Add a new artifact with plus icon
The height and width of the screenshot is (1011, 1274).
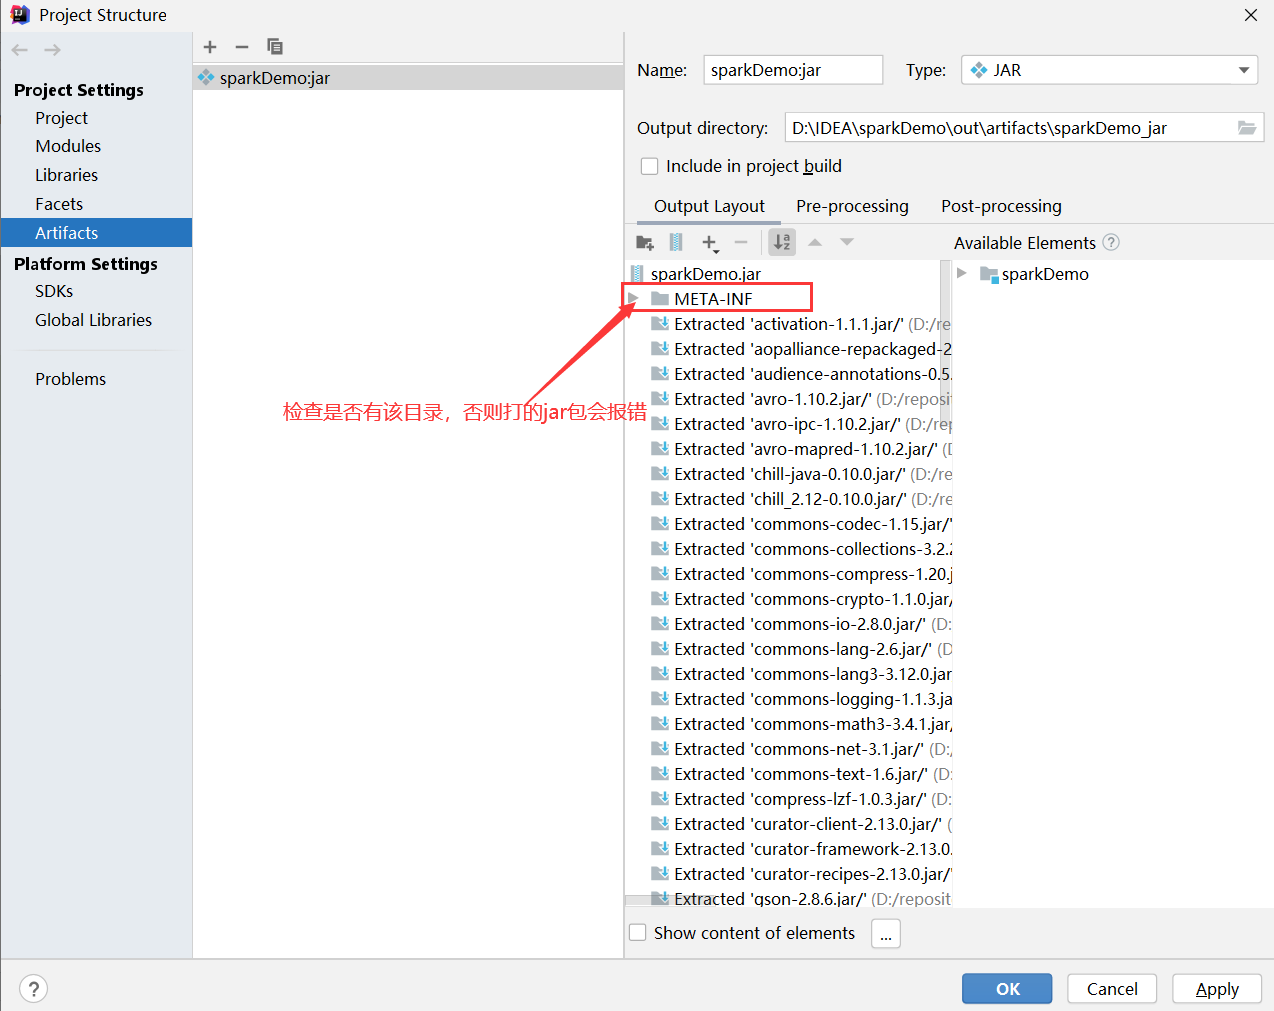[210, 47]
